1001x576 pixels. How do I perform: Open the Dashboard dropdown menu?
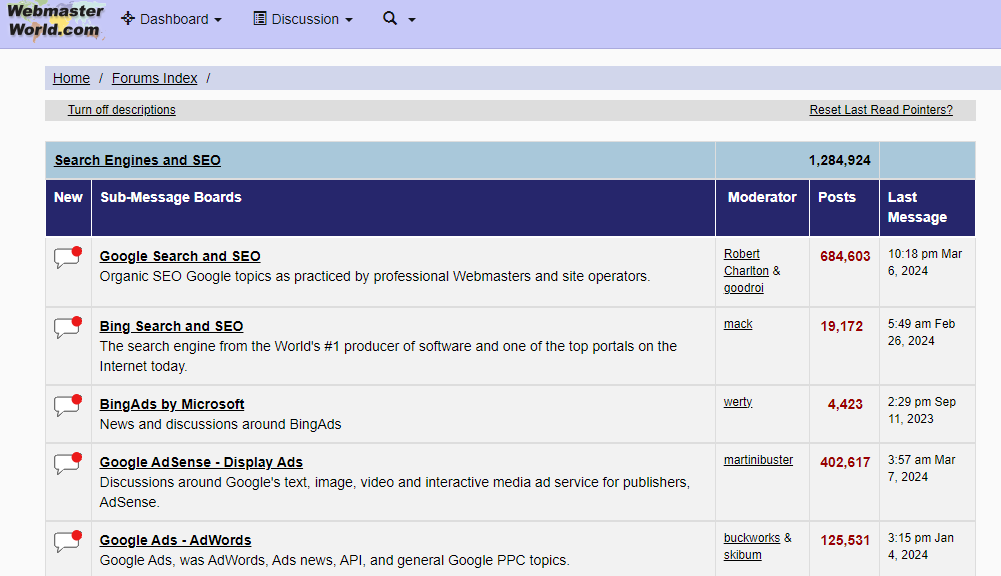click(171, 19)
